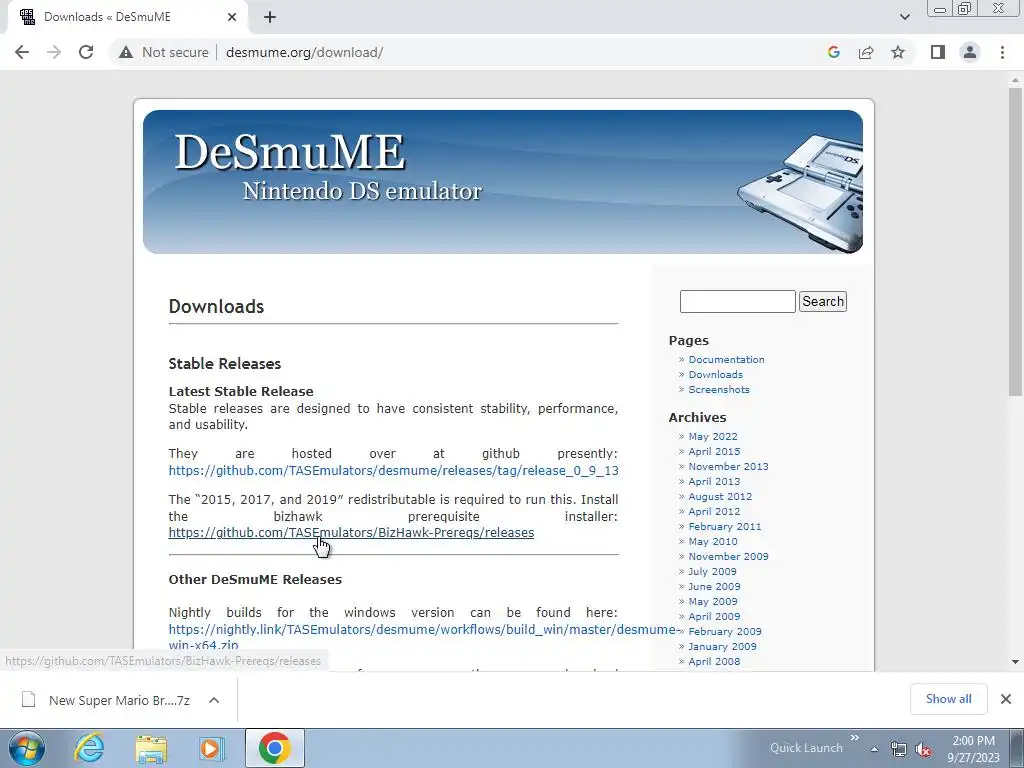Open the January 2009 archive
The image size is (1024, 768).
click(722, 647)
